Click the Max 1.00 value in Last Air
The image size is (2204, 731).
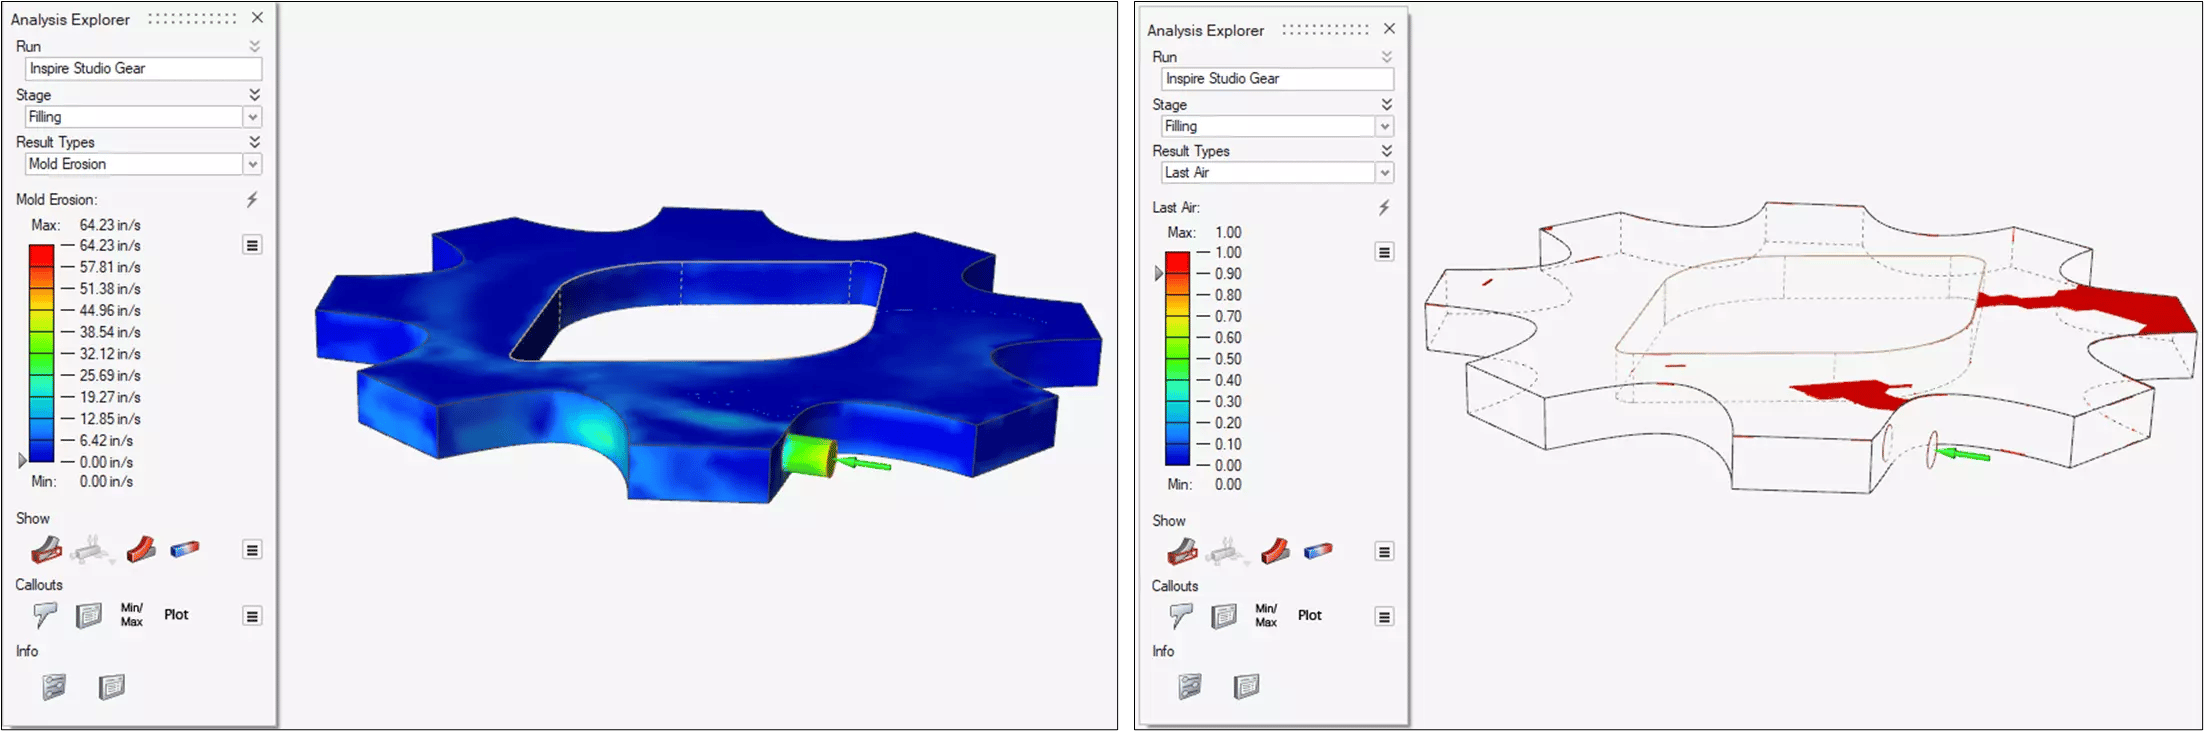coord(1228,232)
